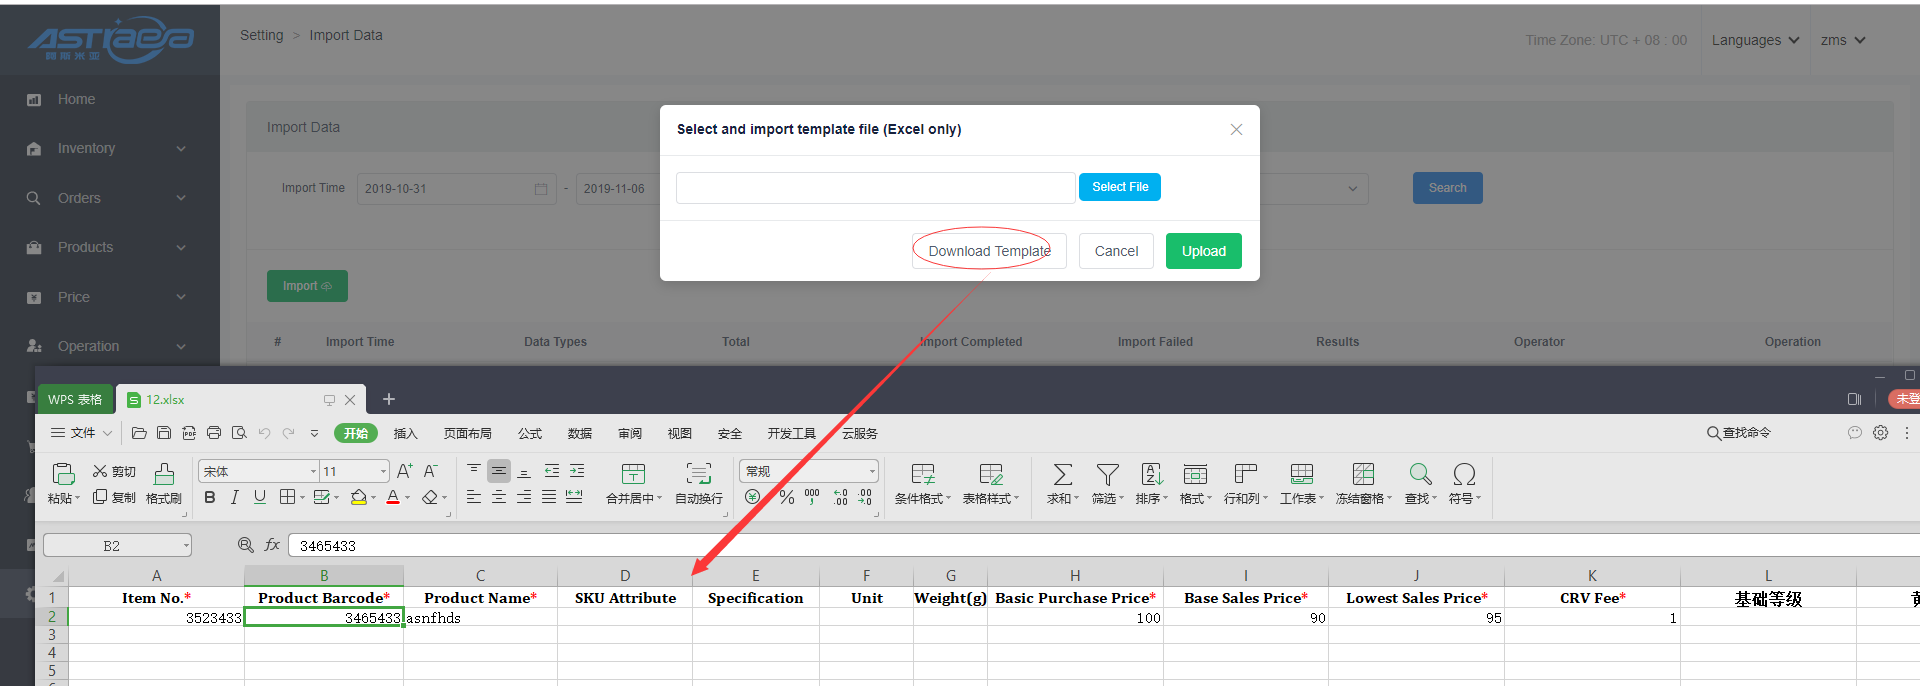Click the Print icon in quick toolbar
Image resolution: width=1920 pixels, height=686 pixels.
coord(214,433)
